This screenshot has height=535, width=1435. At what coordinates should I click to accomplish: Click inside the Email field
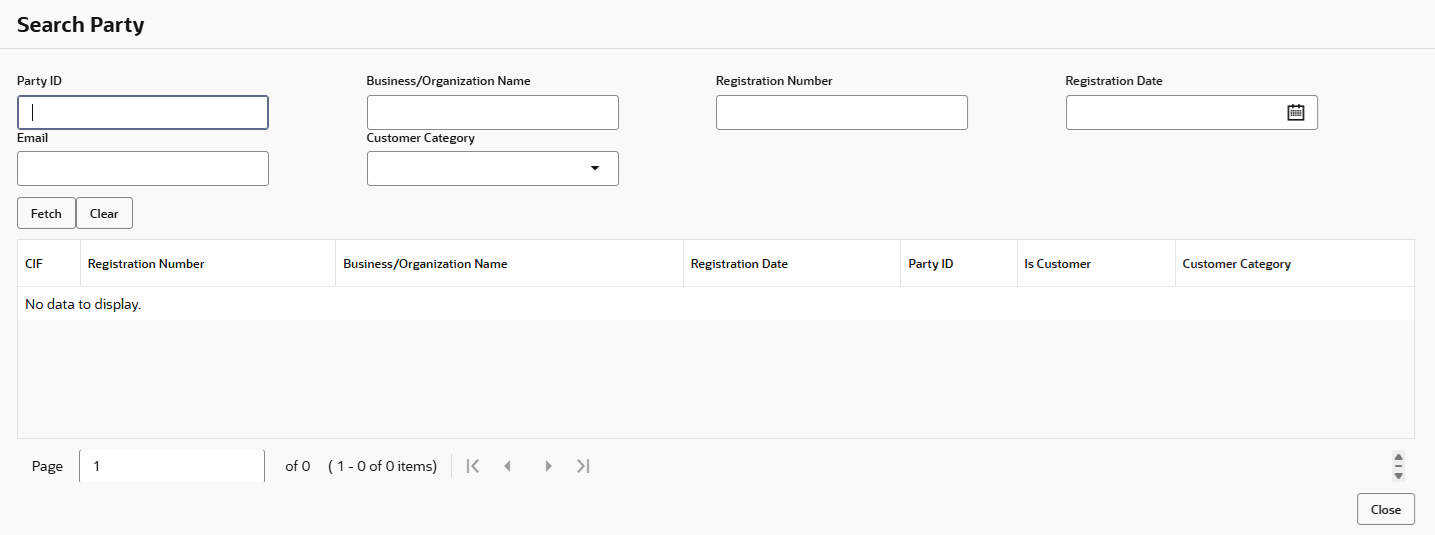coord(143,169)
